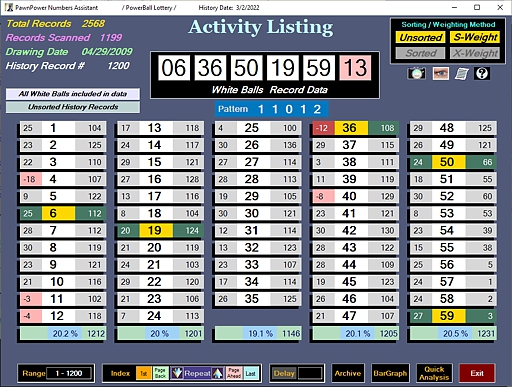Click the Delay value input box

(310, 373)
